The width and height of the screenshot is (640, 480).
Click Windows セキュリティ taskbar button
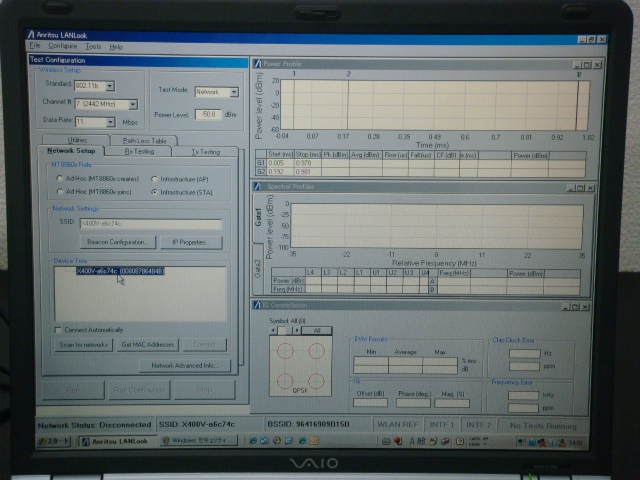[x=199, y=440]
